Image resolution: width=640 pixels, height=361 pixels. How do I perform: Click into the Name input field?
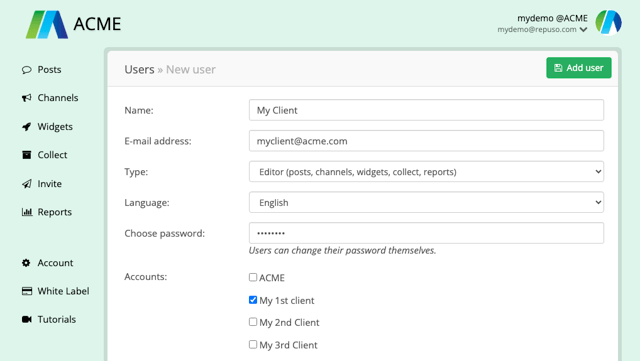tap(426, 110)
